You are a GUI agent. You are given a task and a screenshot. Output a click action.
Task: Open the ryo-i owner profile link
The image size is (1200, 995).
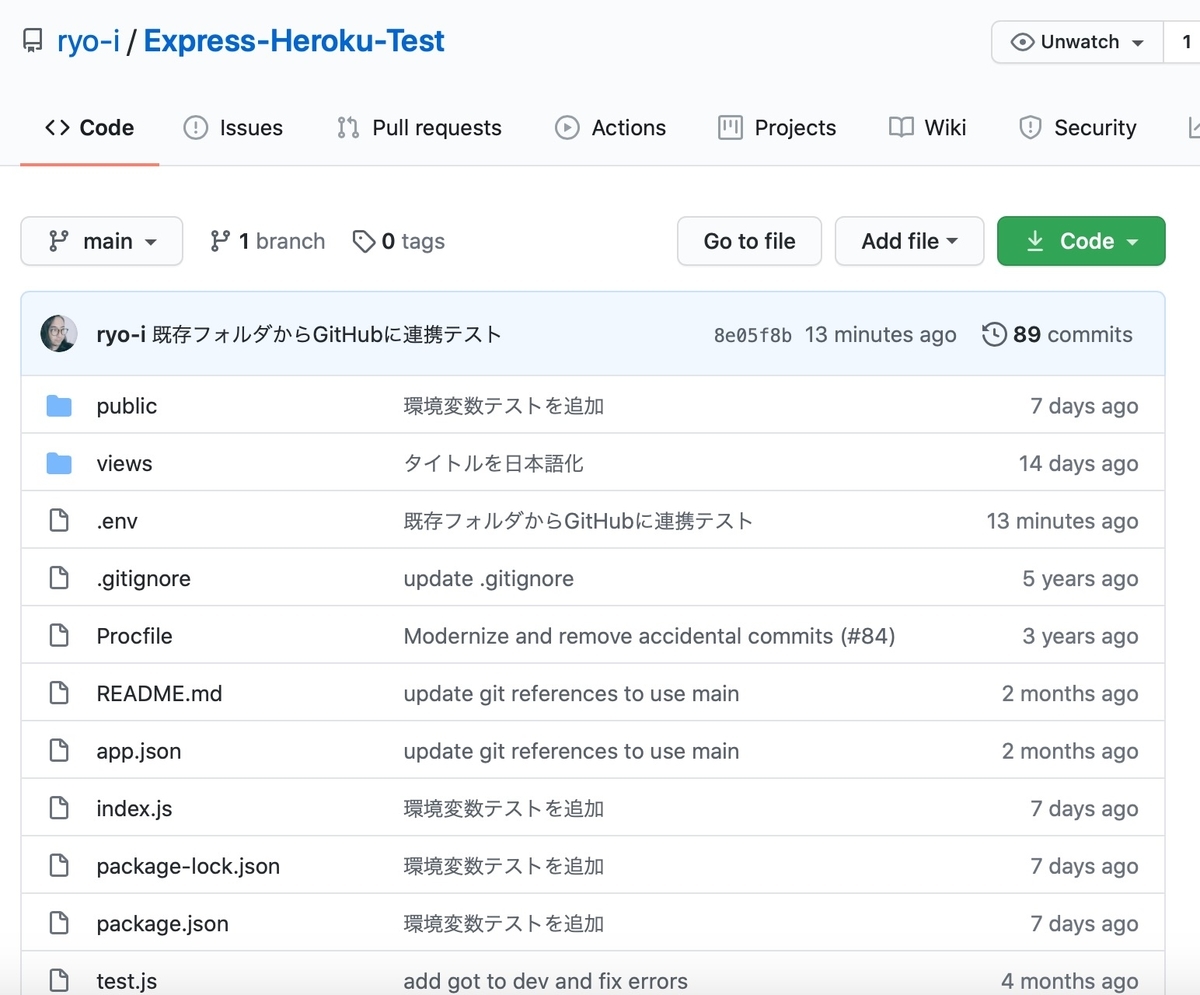coord(88,42)
